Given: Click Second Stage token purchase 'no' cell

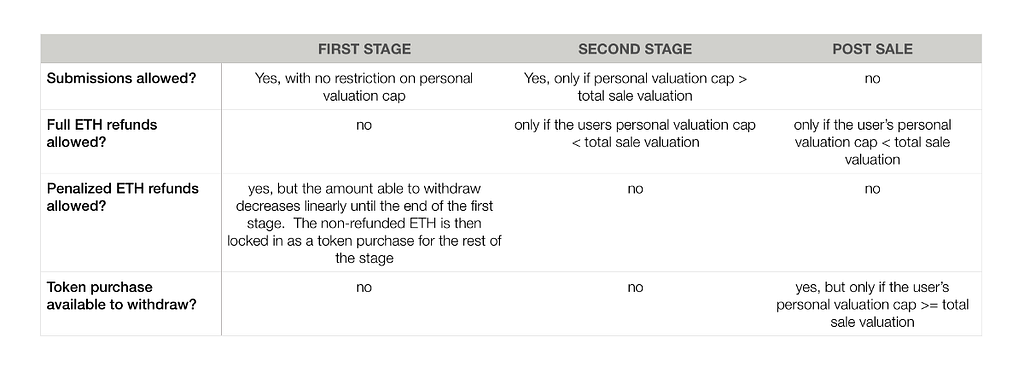Looking at the screenshot, I should click(x=635, y=288).
